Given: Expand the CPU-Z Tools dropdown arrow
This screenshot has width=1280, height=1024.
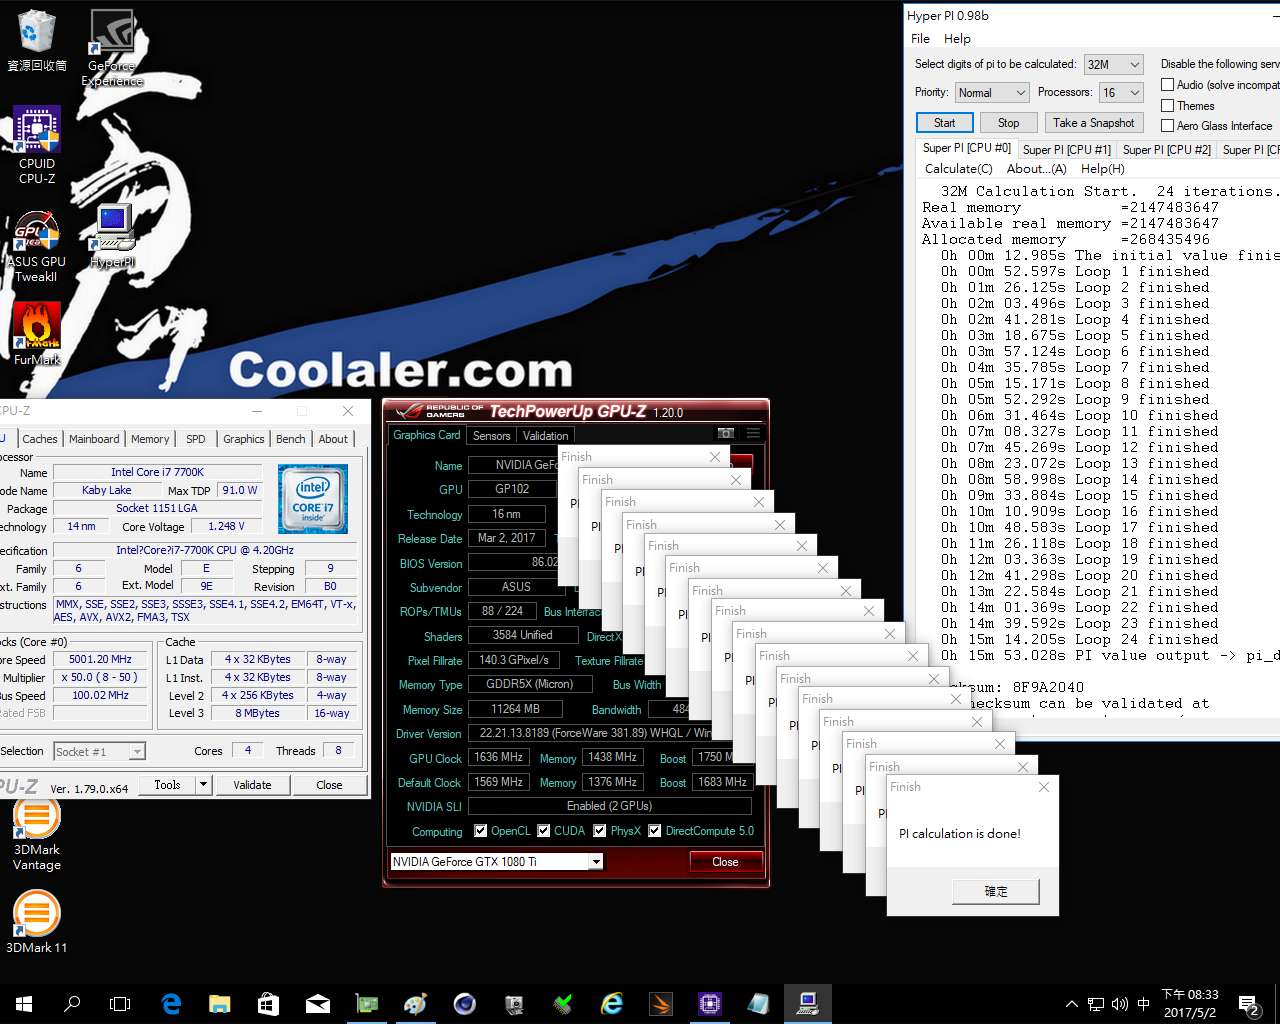Looking at the screenshot, I should [203, 785].
